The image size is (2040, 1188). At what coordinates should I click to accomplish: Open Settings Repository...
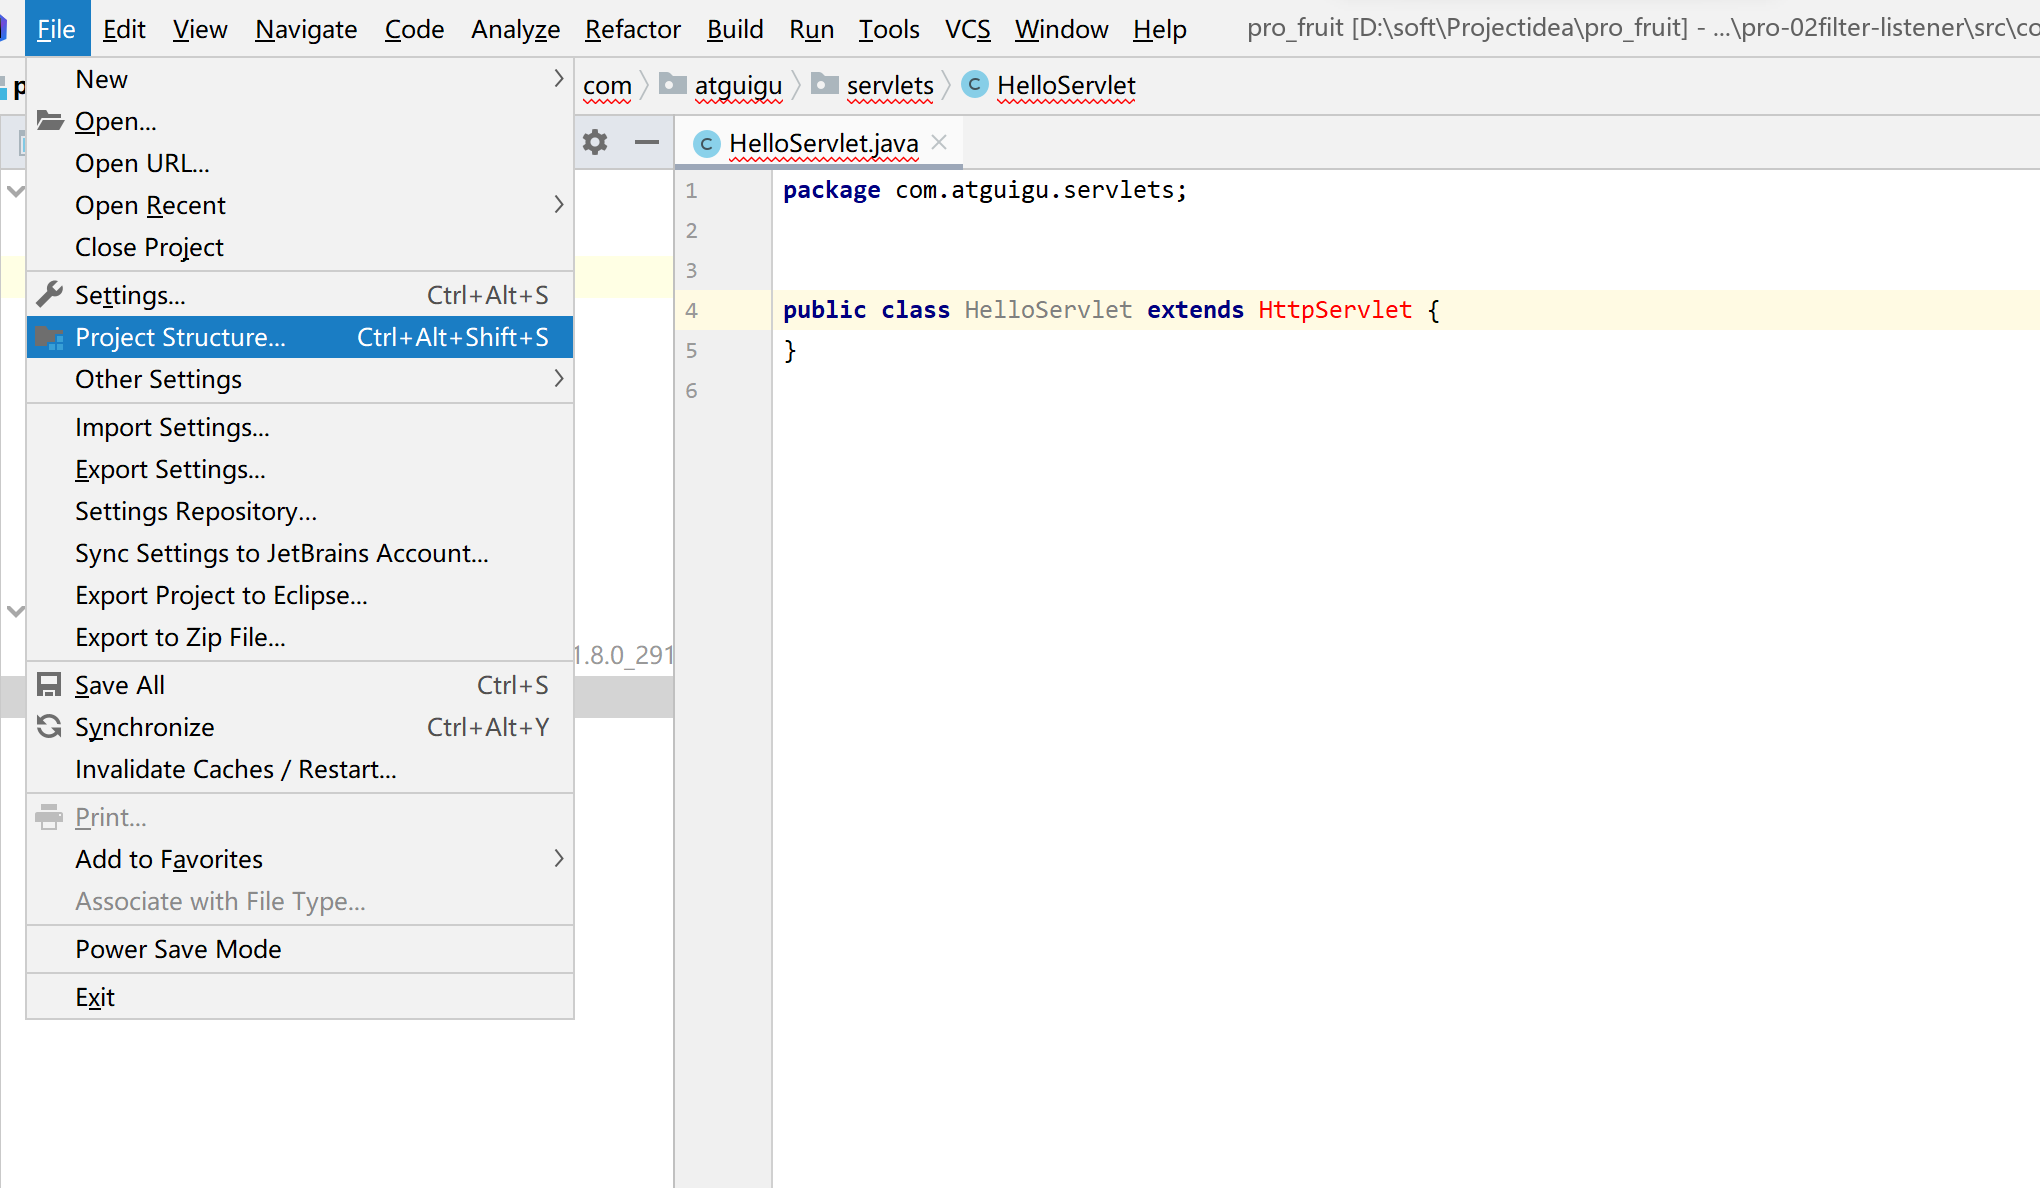300,511
